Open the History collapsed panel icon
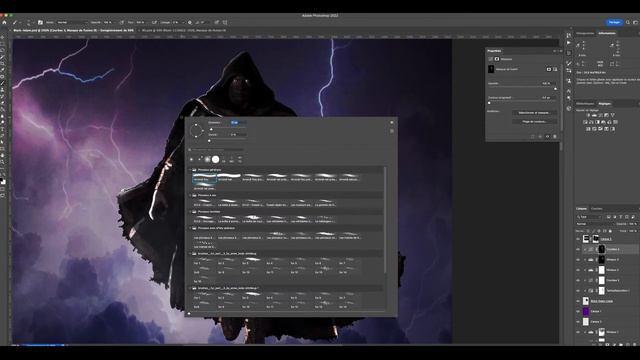 pyautogui.click(x=569, y=36)
